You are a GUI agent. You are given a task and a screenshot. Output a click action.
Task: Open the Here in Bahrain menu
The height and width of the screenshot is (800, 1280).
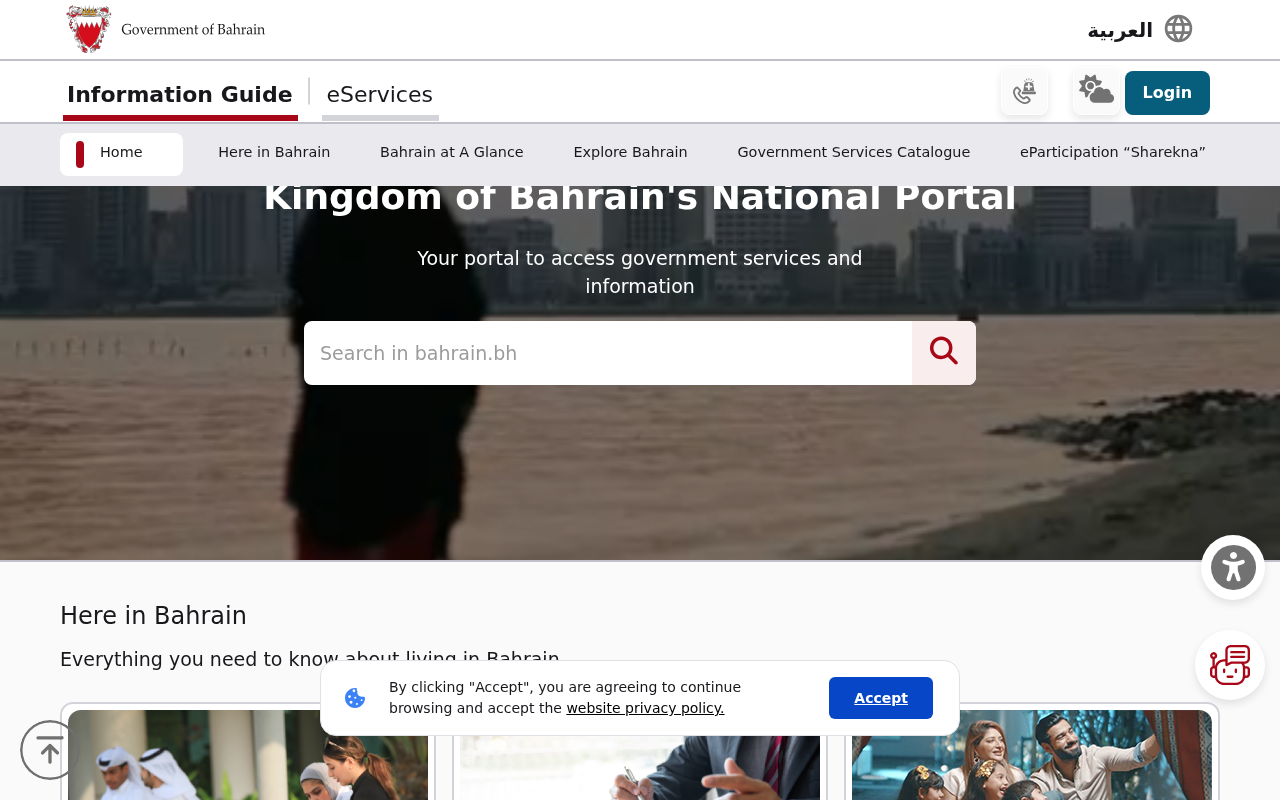(x=274, y=153)
